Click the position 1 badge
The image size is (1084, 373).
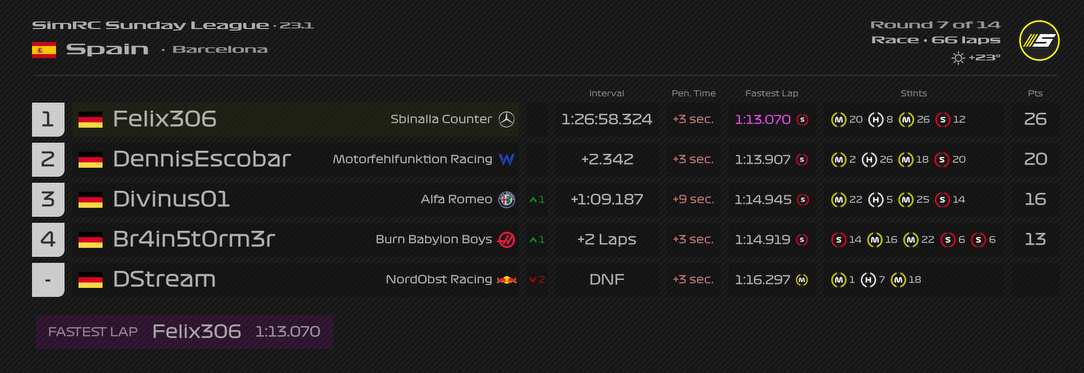48,119
